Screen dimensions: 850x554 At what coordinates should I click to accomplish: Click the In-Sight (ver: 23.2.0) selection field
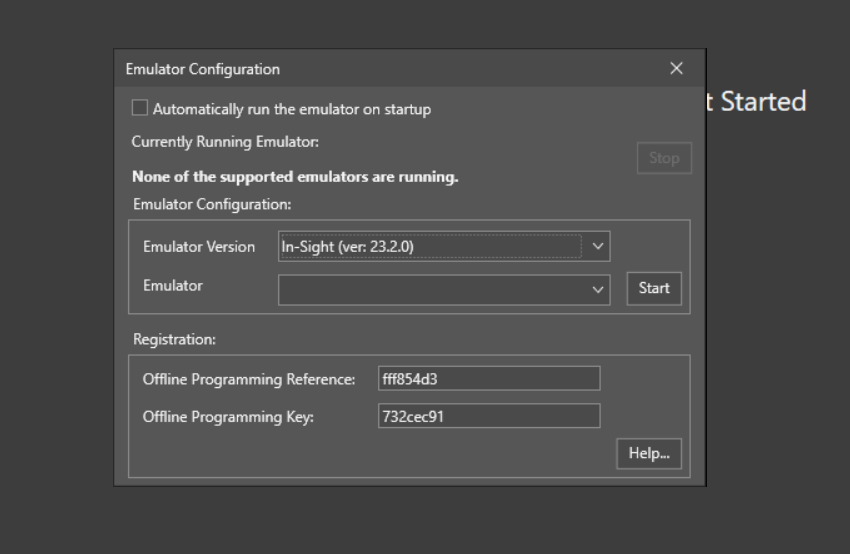tap(430, 247)
